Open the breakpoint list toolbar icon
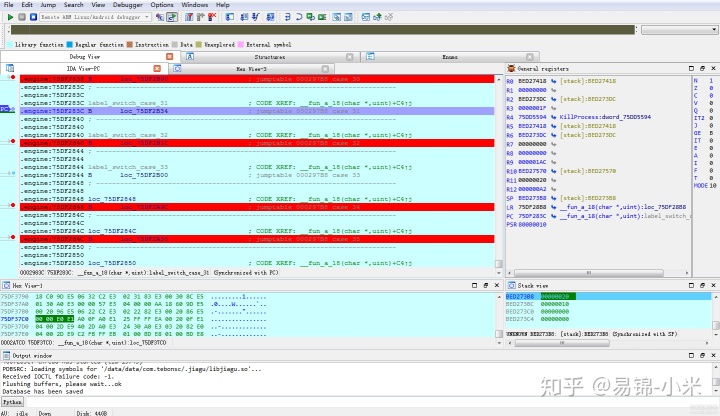 [x=189, y=17]
